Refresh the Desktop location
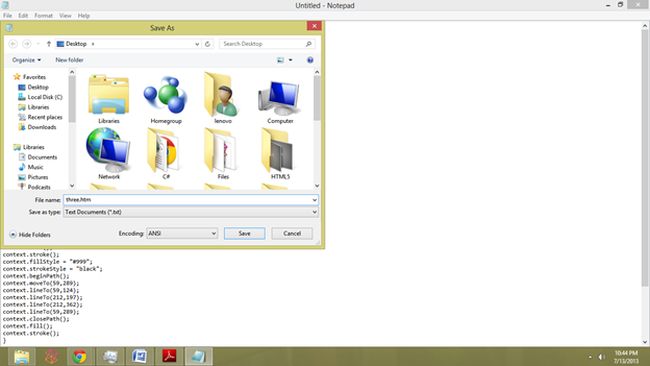Viewport: 650px width, 366px height. point(208,44)
